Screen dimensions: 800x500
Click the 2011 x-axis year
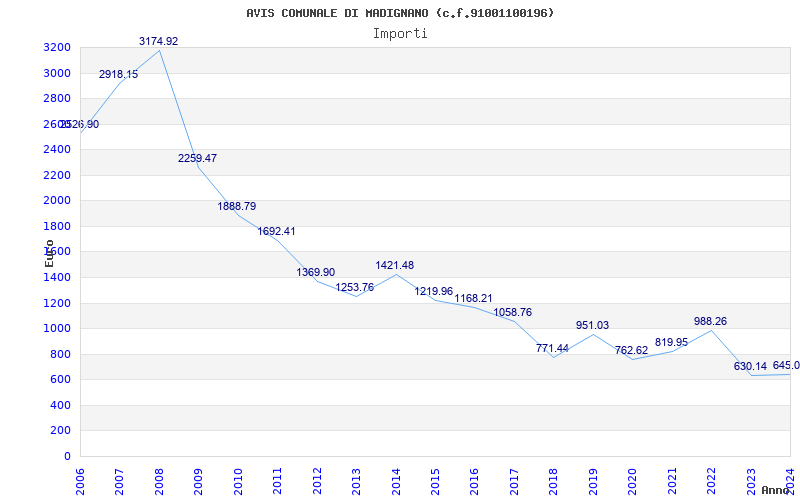278,482
